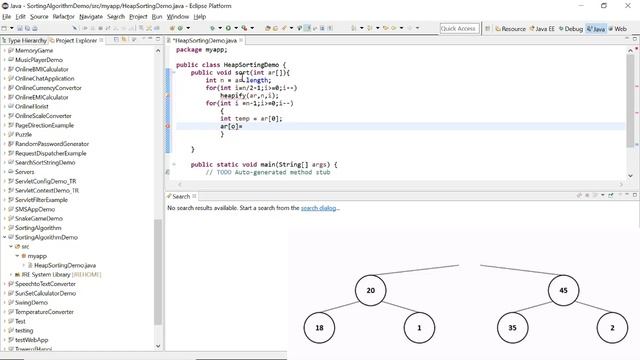Open the New wizard dropdown arrow
The height and width of the screenshot is (360, 640).
point(11,28)
